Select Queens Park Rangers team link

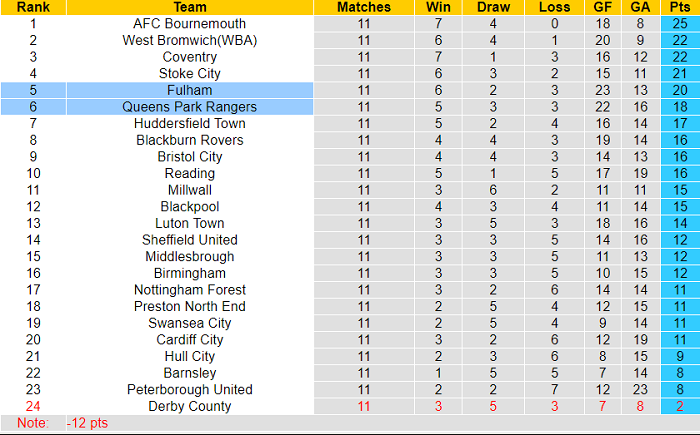point(189,107)
